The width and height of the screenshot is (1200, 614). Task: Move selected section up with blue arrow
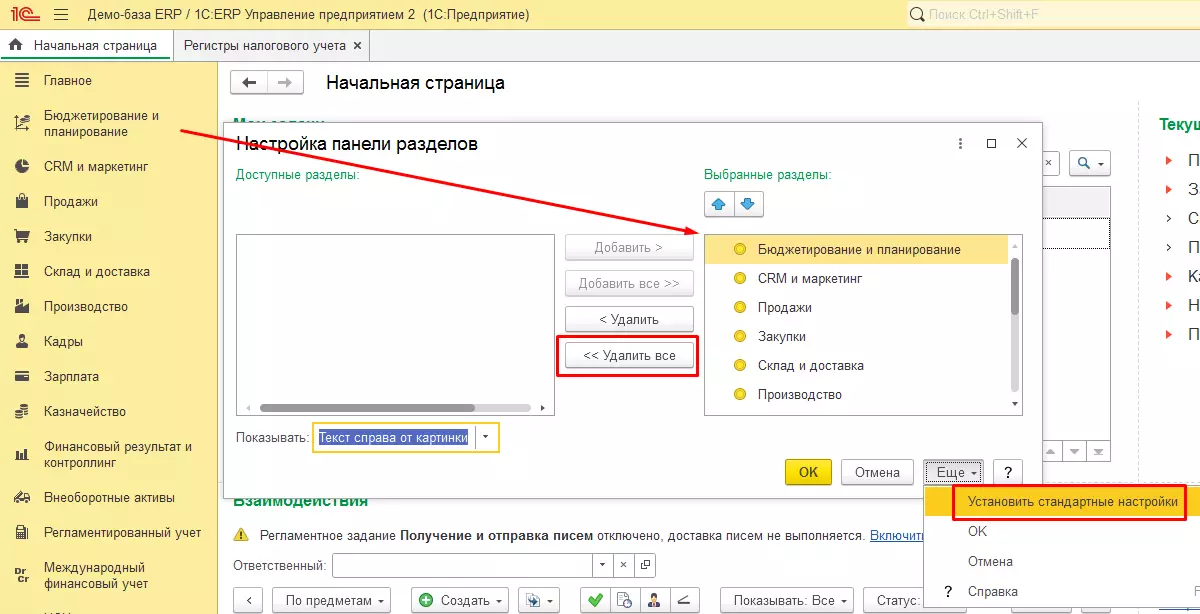[718, 204]
